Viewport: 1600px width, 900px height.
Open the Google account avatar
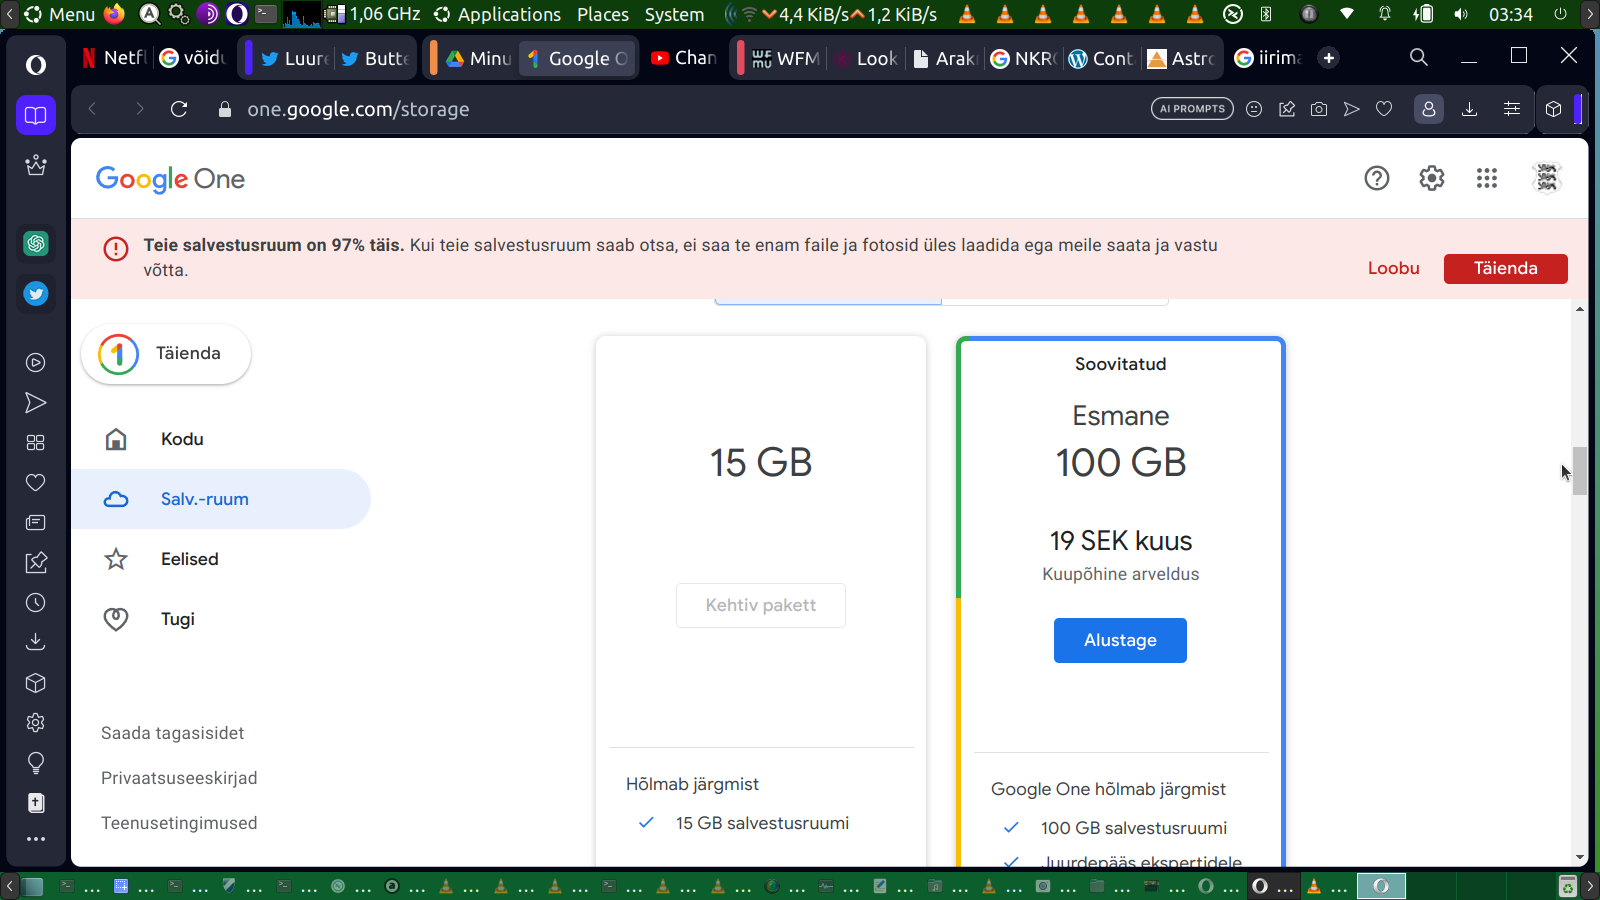click(1547, 178)
